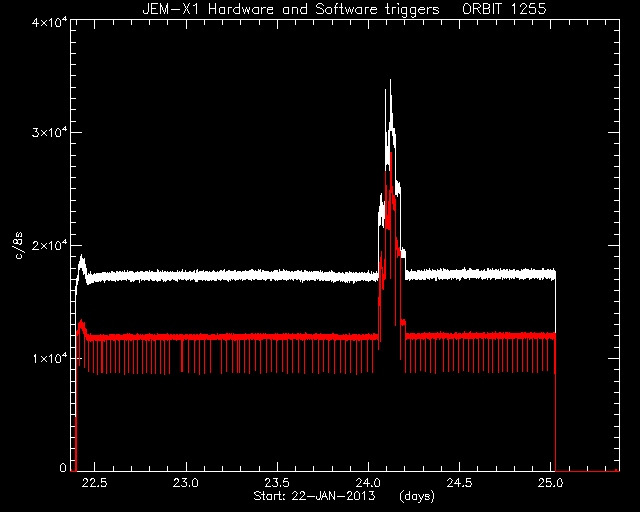Click the 4×10⁴ y-axis label
Screen dimensions: 640x512
[x=49, y=21]
